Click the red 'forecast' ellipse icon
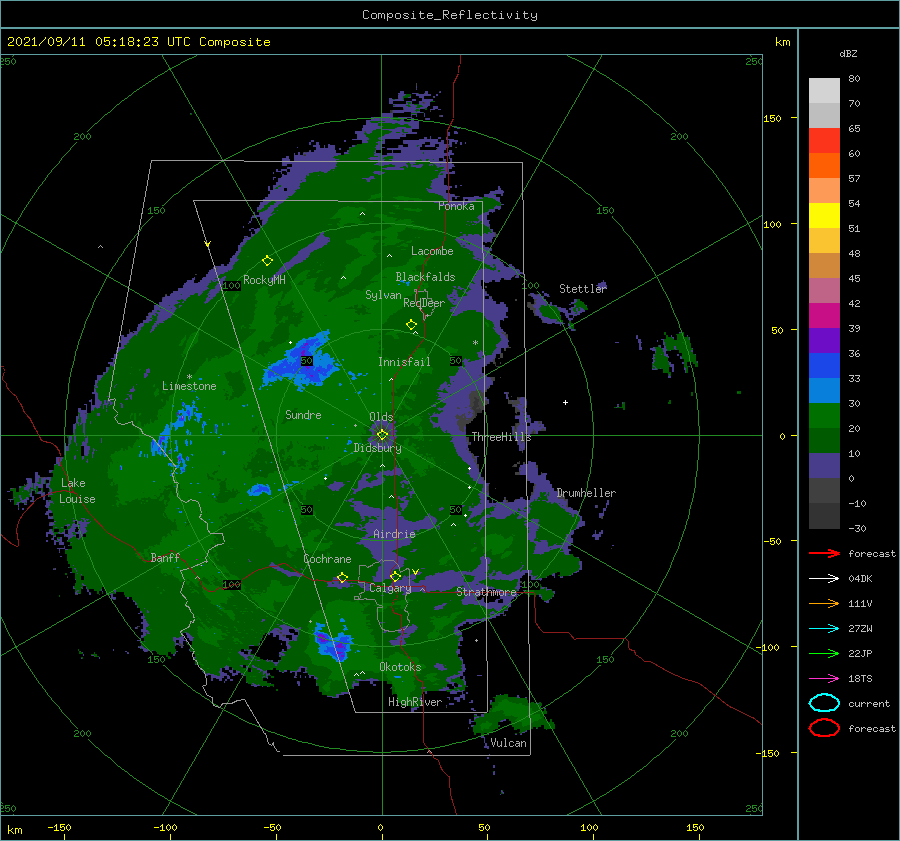This screenshot has width=900, height=841. [x=824, y=728]
